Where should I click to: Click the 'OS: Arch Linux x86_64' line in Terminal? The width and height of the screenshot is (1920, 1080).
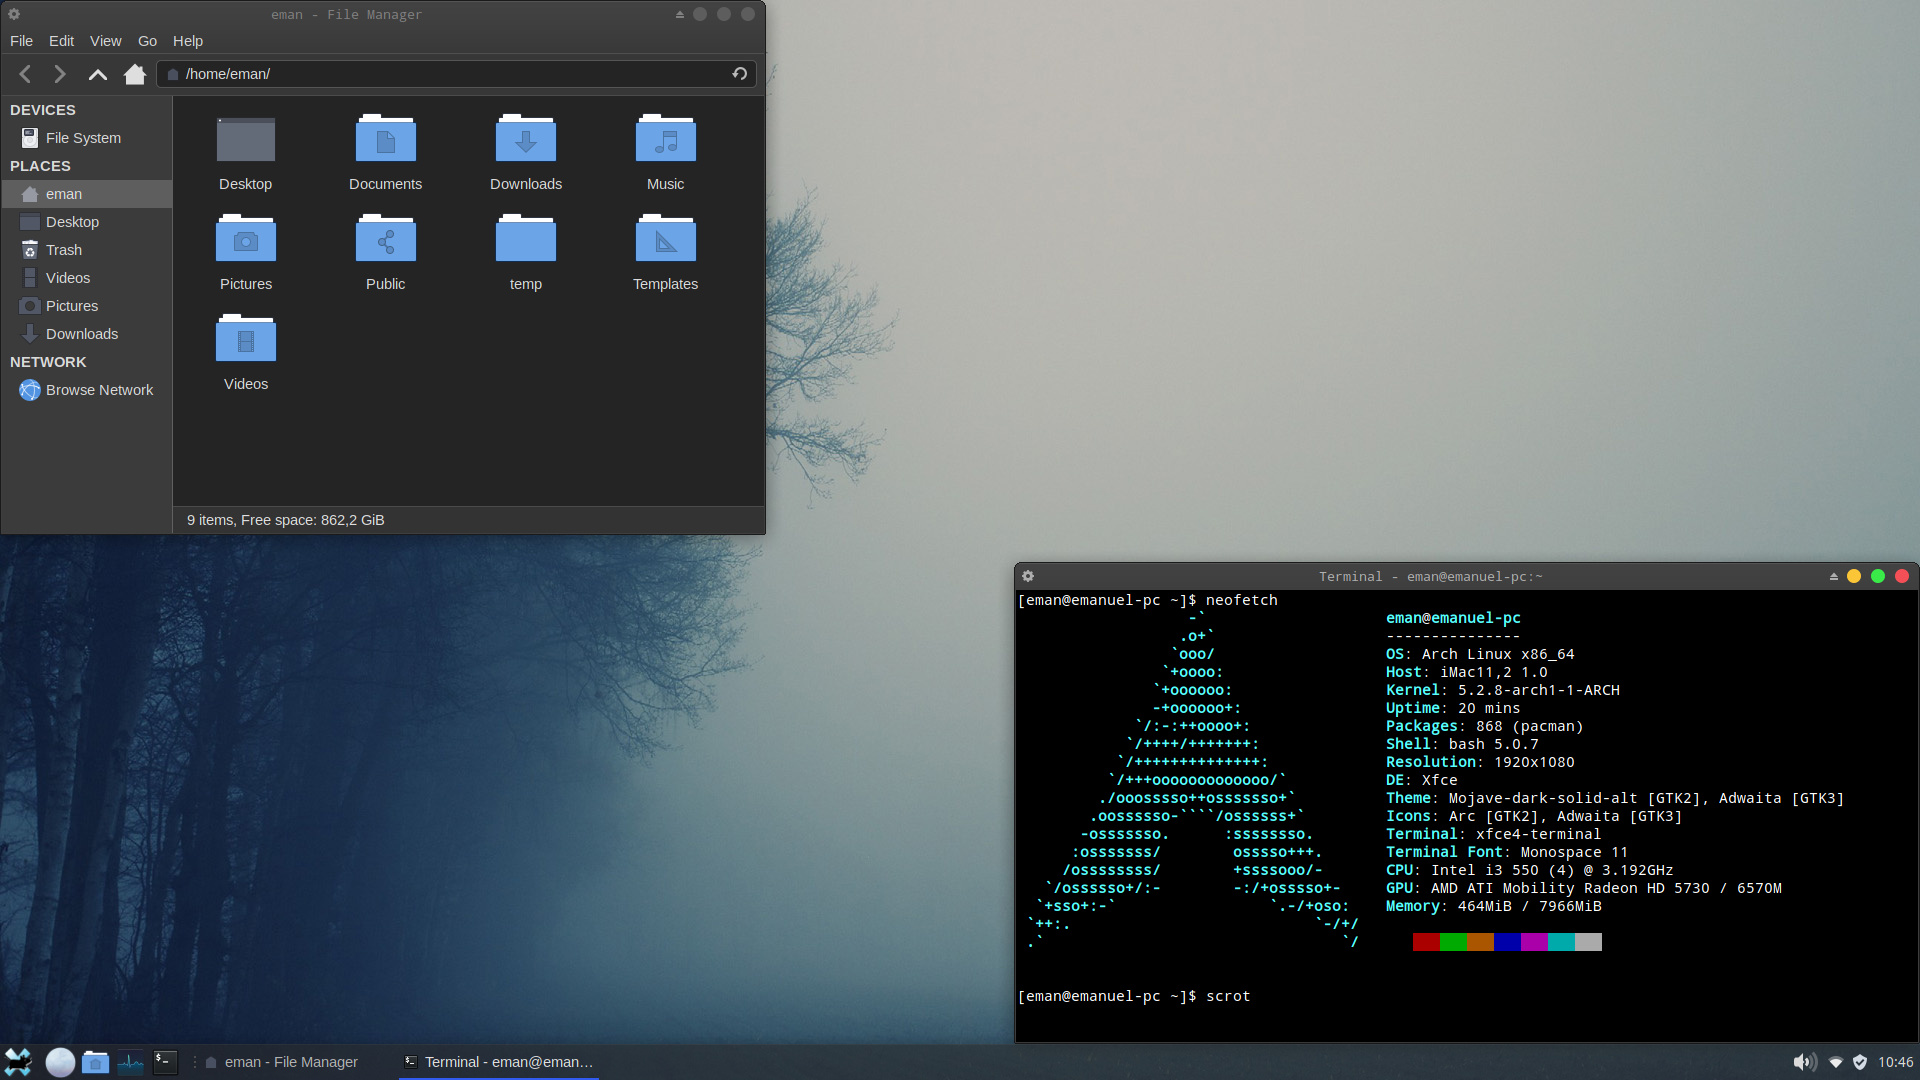click(1480, 654)
